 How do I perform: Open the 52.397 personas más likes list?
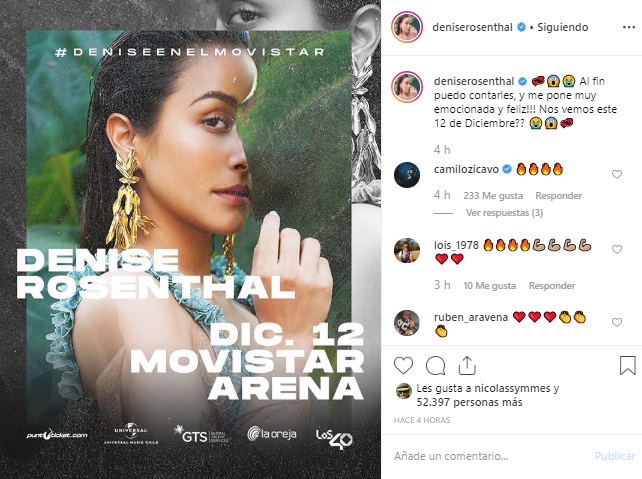click(469, 402)
